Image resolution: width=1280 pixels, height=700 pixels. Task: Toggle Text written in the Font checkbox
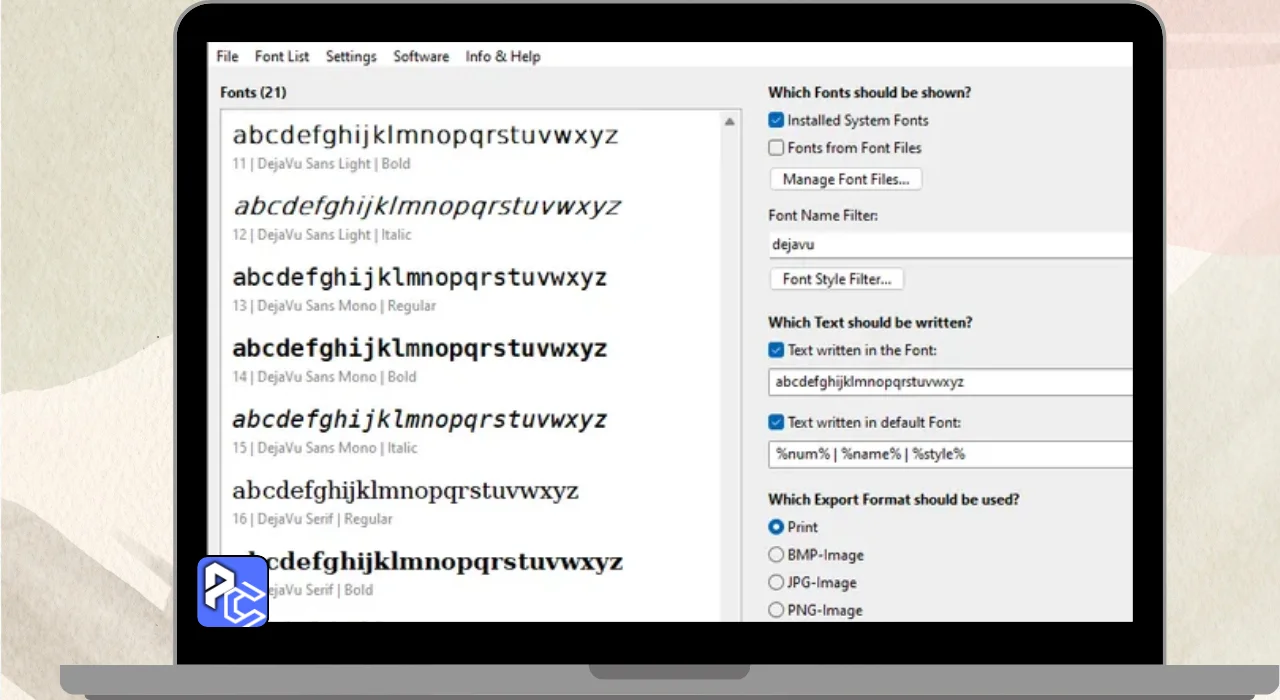(776, 350)
